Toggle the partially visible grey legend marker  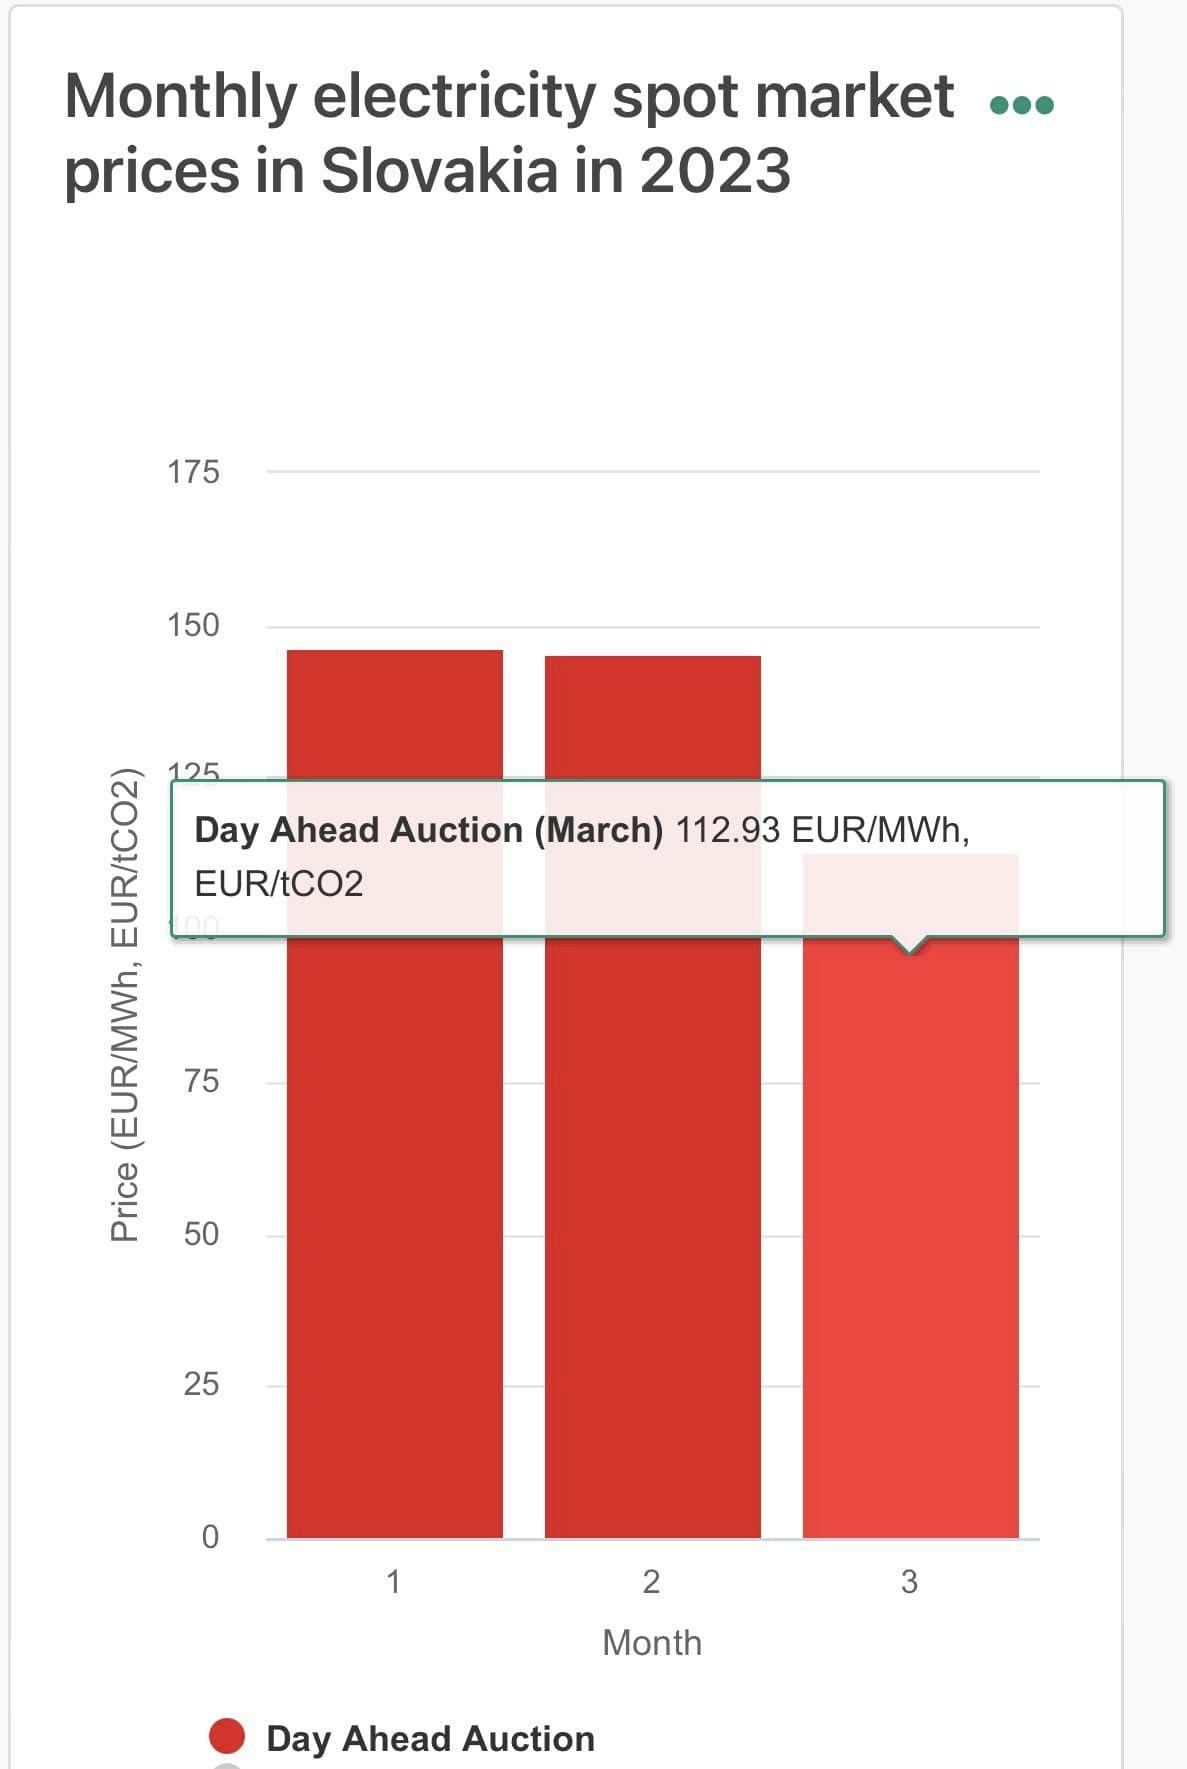228,1765
